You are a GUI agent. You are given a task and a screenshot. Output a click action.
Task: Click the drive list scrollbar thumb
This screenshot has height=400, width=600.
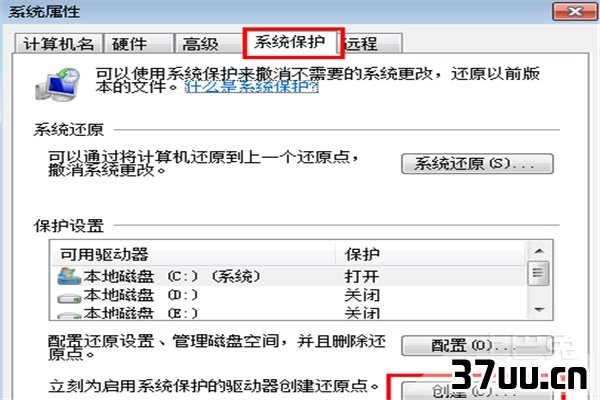pos(538,273)
